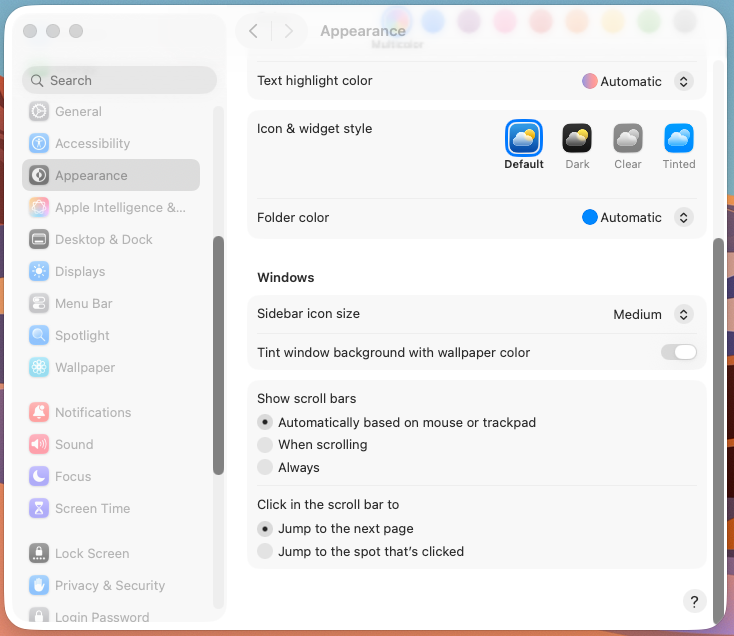Image resolution: width=734 pixels, height=636 pixels.
Task: Open Desktop & Dock settings
Action: 103,240
